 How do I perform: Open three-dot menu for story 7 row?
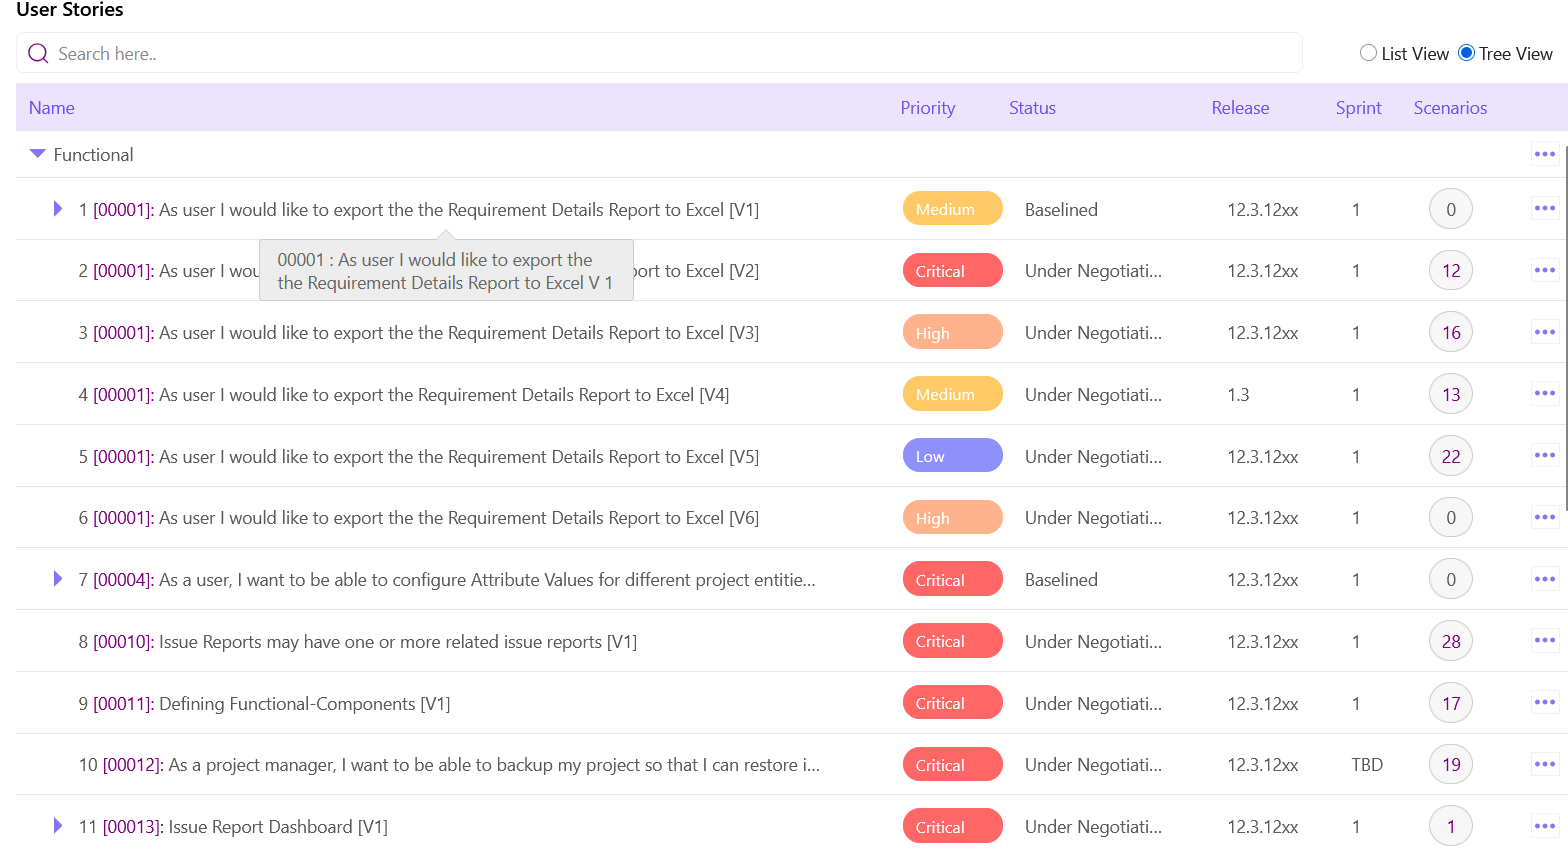(1544, 579)
